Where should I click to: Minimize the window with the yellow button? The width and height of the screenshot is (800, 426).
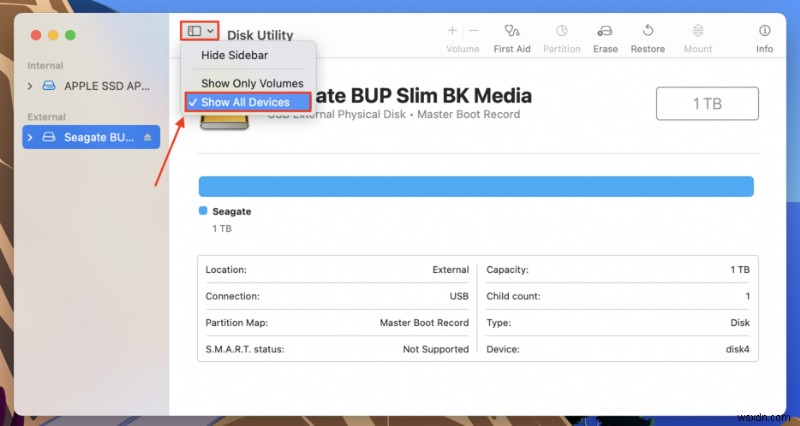(53, 35)
